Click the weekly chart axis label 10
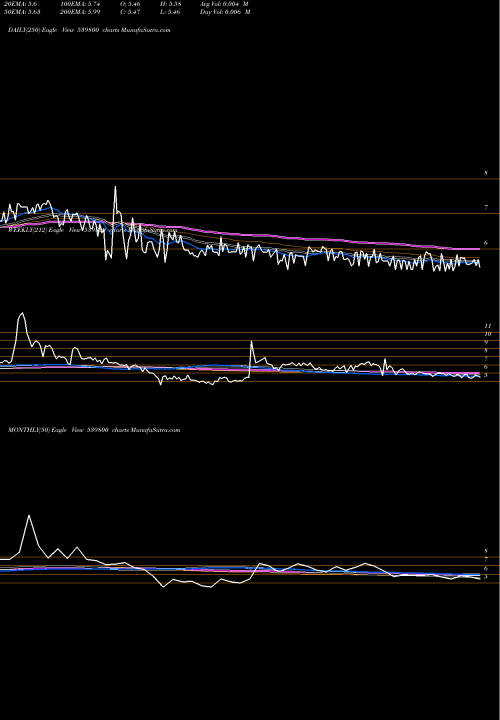 click(x=488, y=334)
